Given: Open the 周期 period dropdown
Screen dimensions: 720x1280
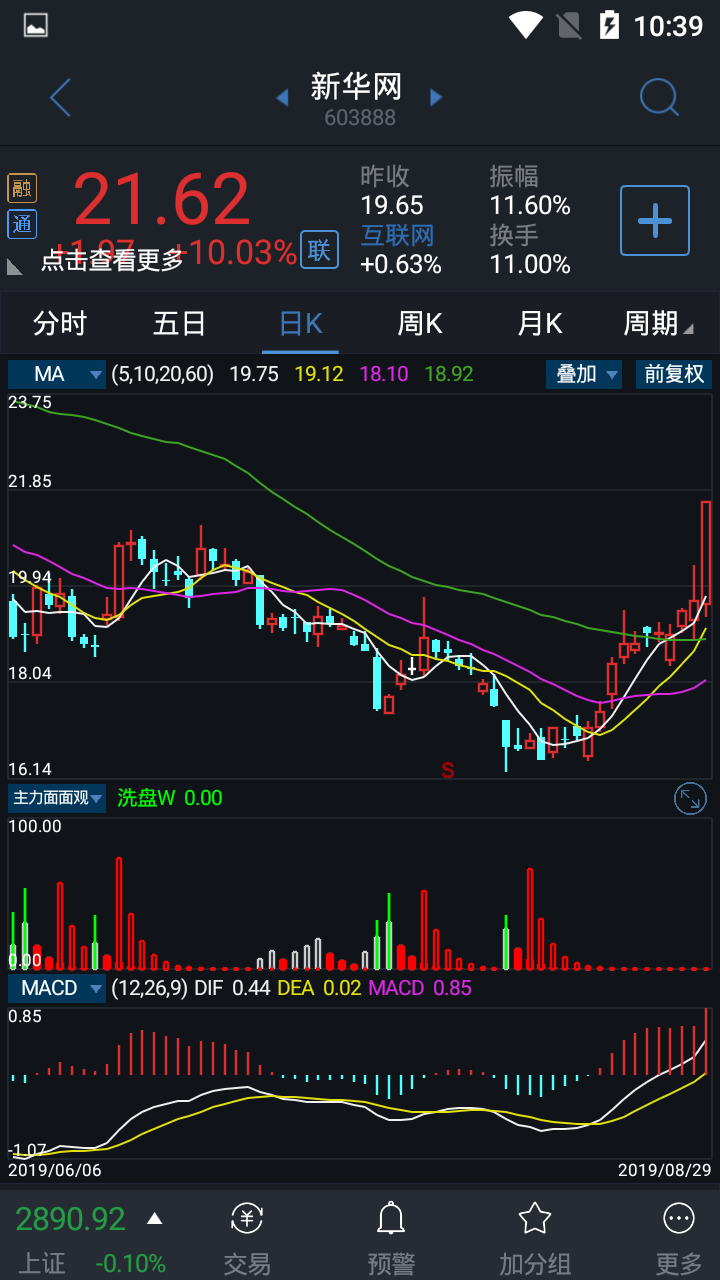Looking at the screenshot, I should (659, 323).
